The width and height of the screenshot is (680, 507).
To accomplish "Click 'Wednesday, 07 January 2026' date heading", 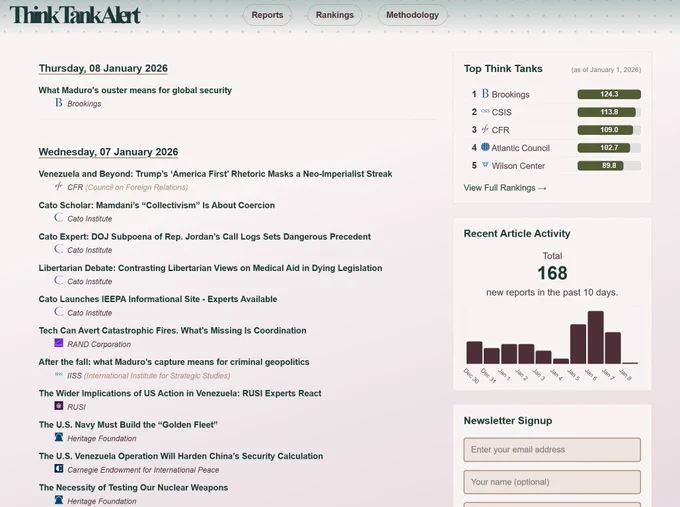I will [108, 152].
